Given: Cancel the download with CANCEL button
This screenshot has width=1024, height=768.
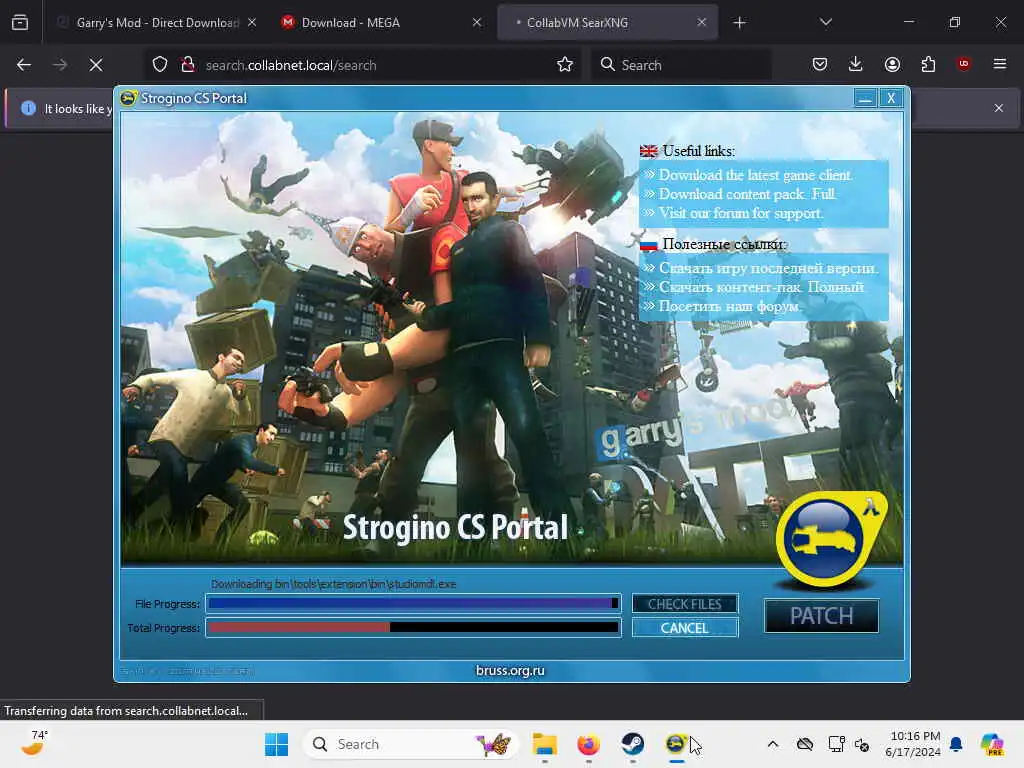Looking at the screenshot, I should (x=684, y=628).
